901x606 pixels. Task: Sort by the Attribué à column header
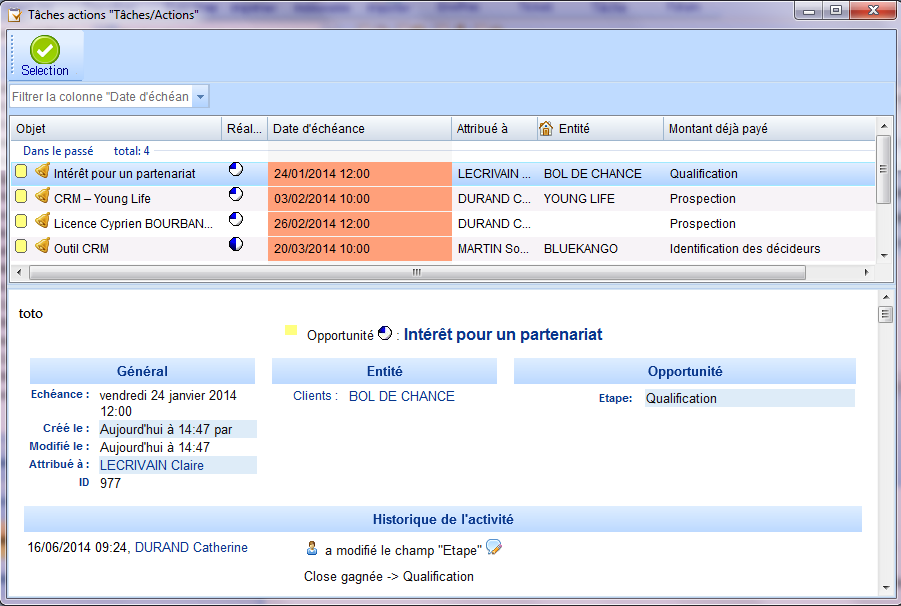(494, 129)
